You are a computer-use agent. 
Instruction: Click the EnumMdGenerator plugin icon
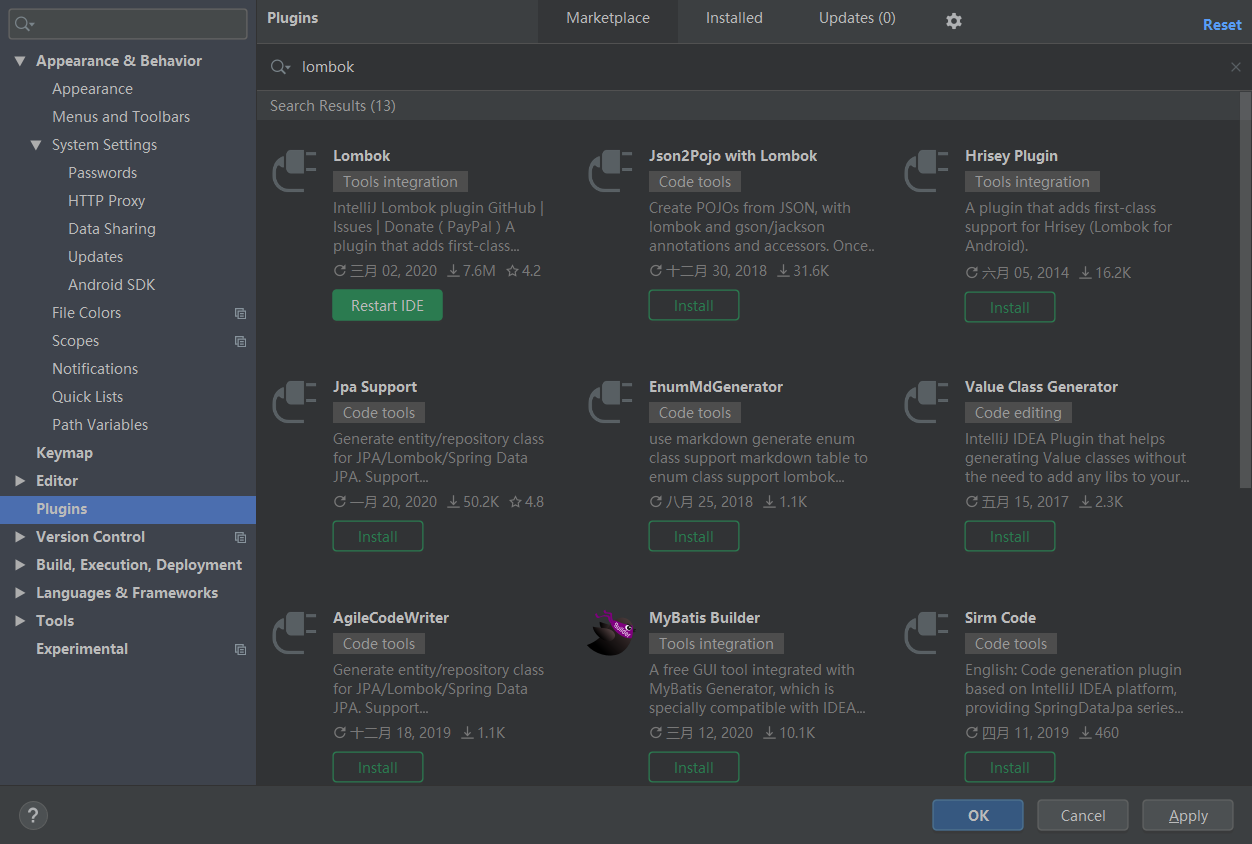pyautogui.click(x=610, y=401)
